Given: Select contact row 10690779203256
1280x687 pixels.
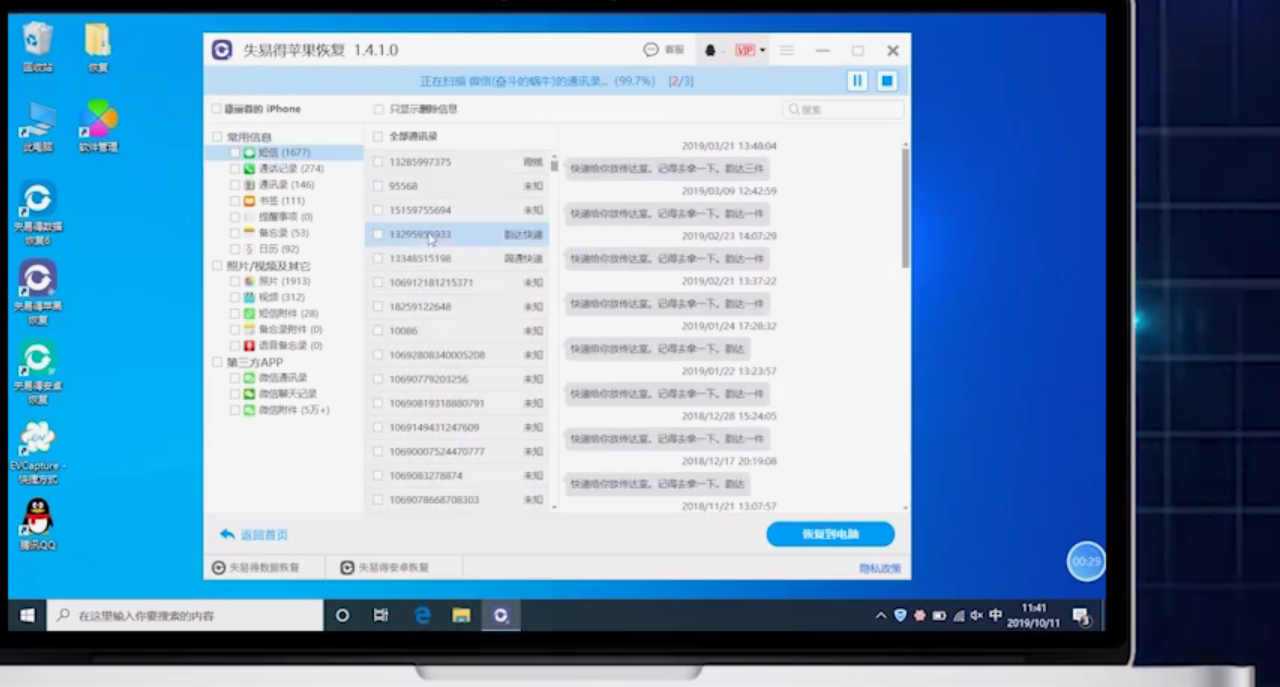Looking at the screenshot, I should pos(456,379).
